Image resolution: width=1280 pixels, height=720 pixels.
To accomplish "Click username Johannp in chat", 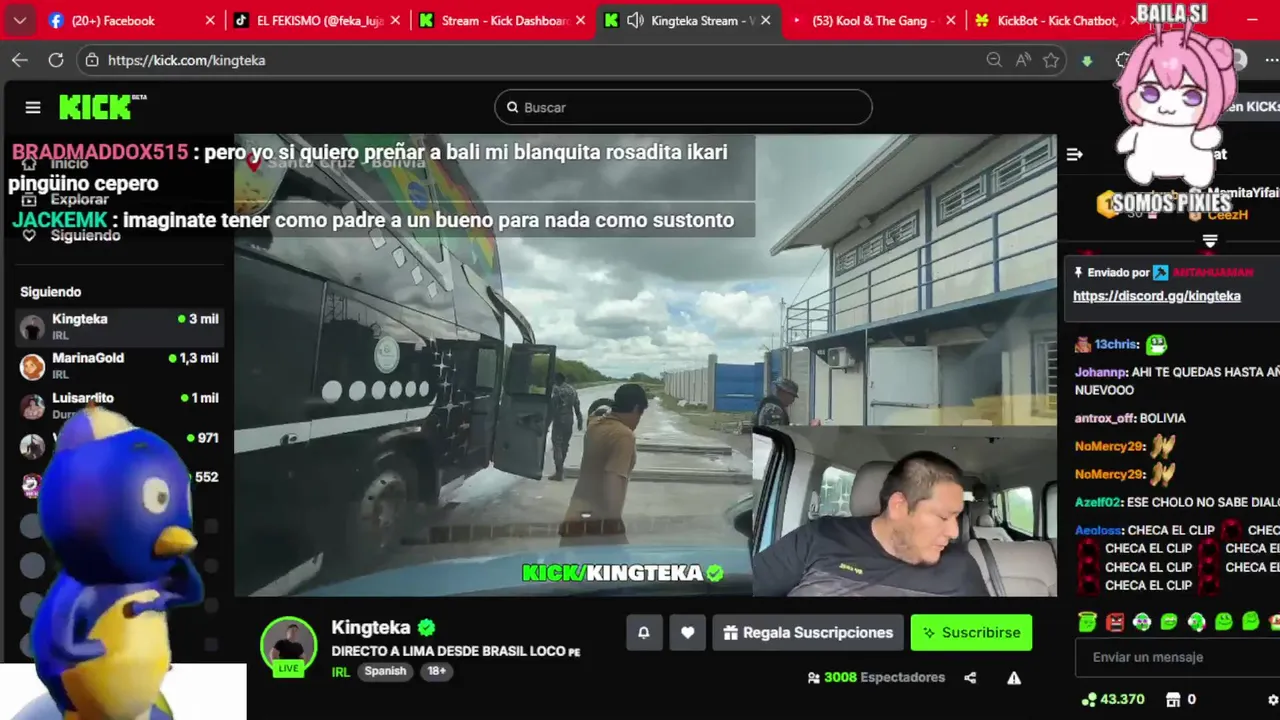I will coord(1099,372).
